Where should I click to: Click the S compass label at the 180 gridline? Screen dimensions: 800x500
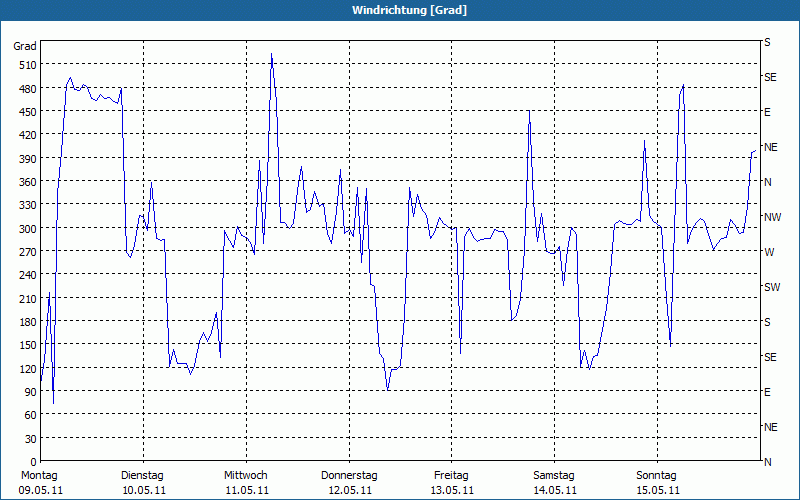click(767, 322)
